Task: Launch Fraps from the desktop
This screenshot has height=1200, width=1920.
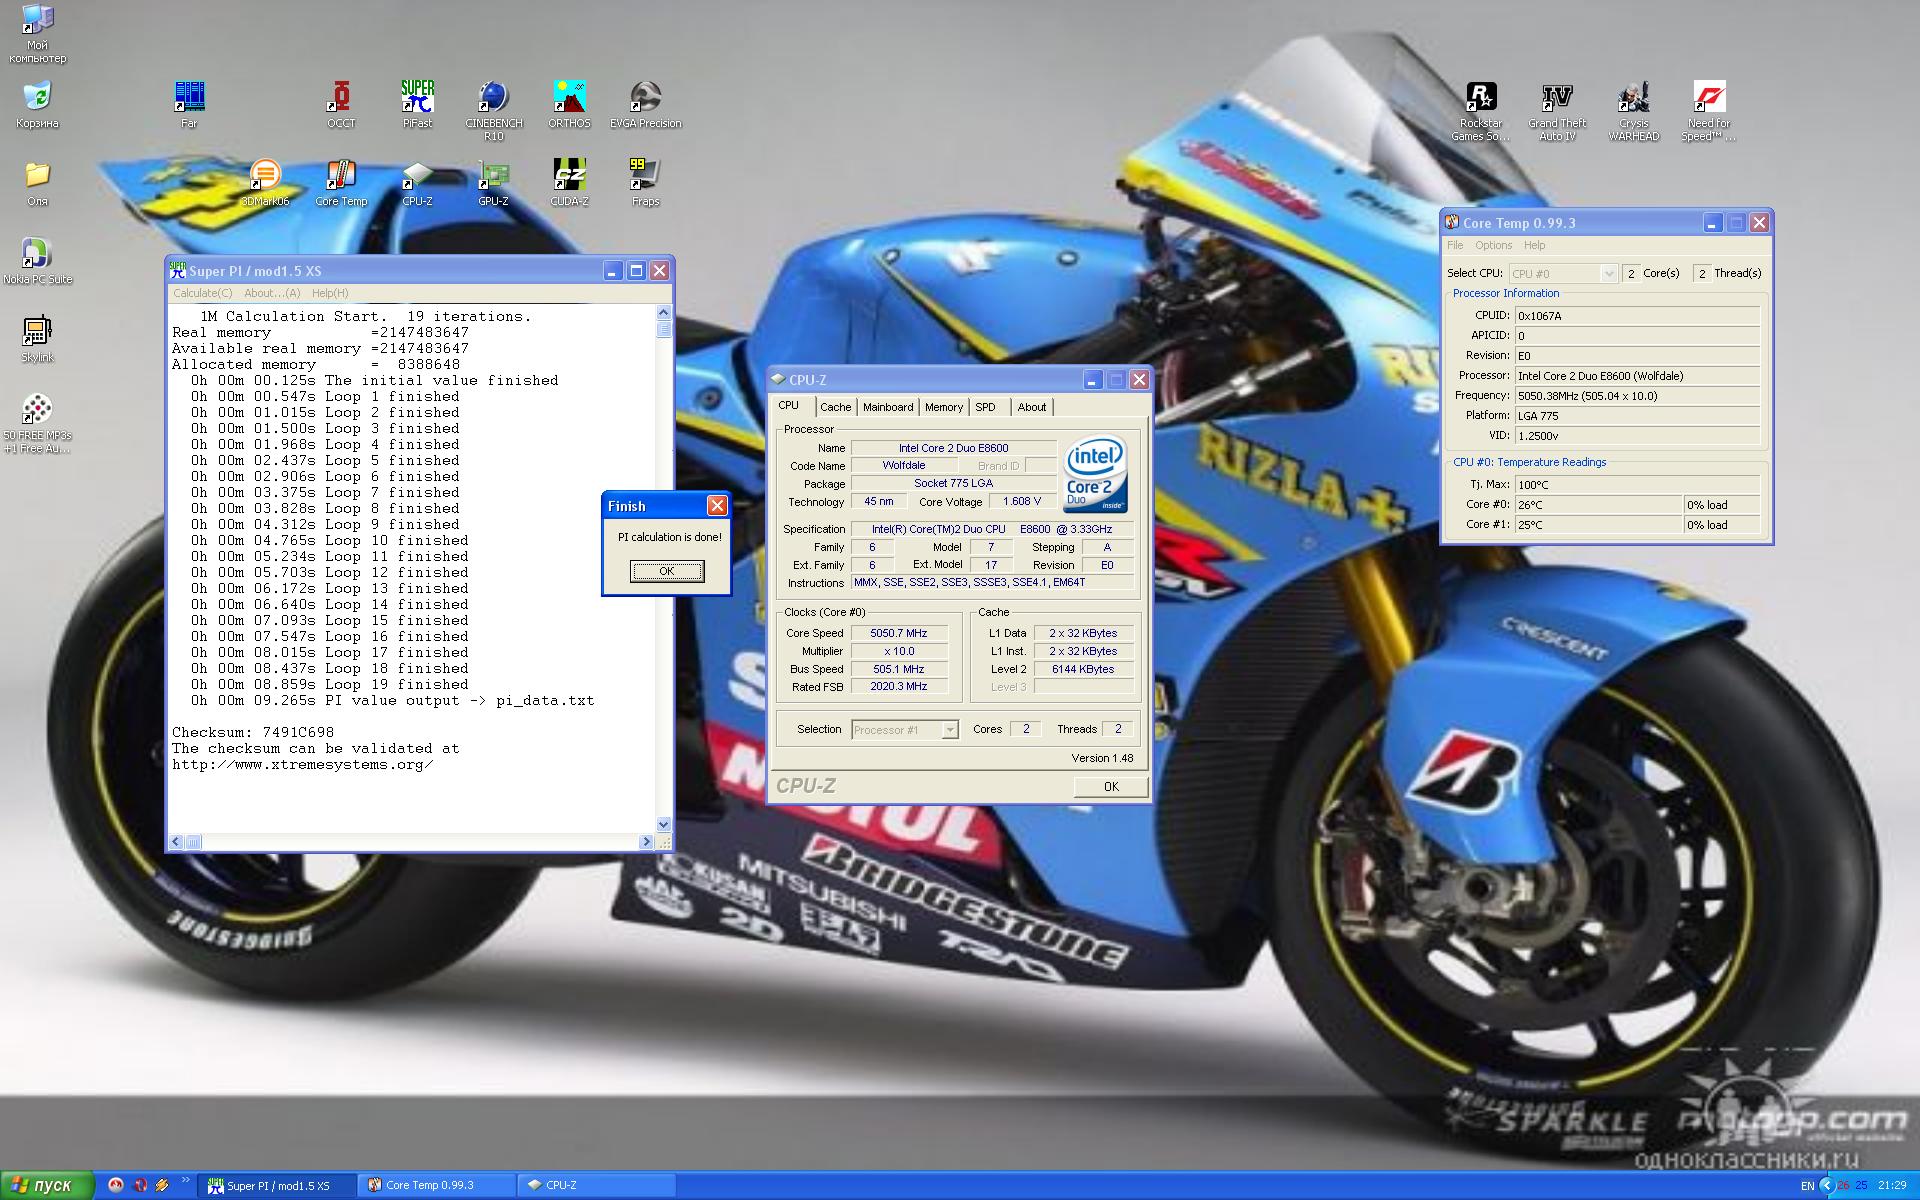Action: (645, 183)
